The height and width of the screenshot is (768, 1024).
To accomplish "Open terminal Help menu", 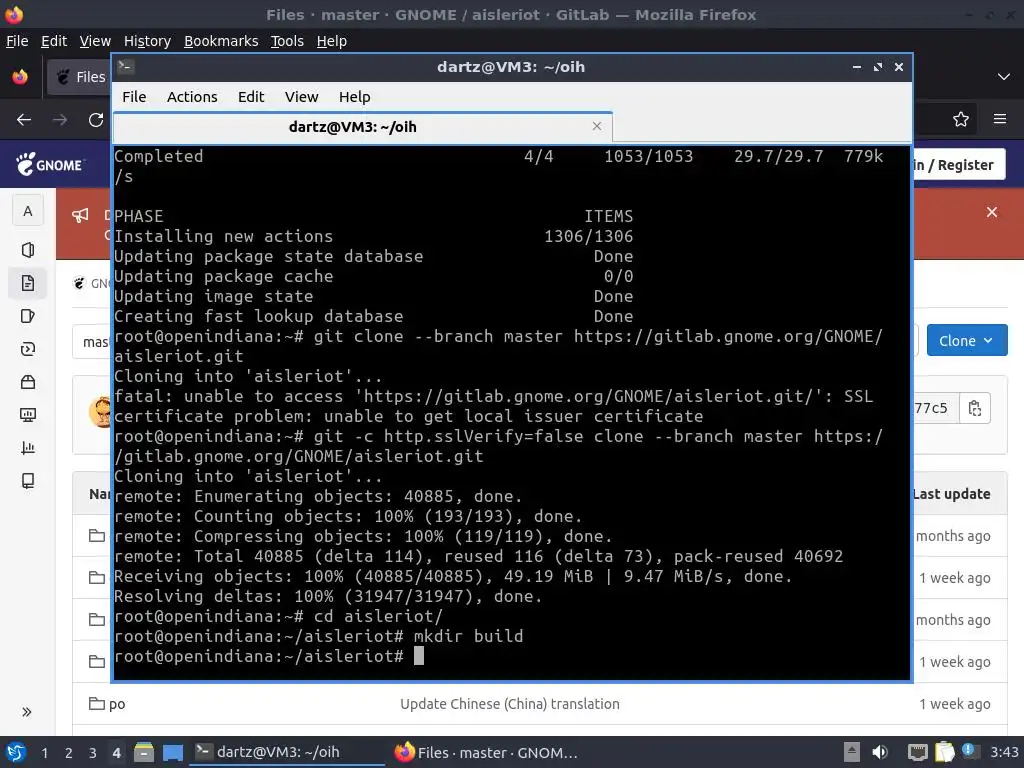I will coord(355,97).
